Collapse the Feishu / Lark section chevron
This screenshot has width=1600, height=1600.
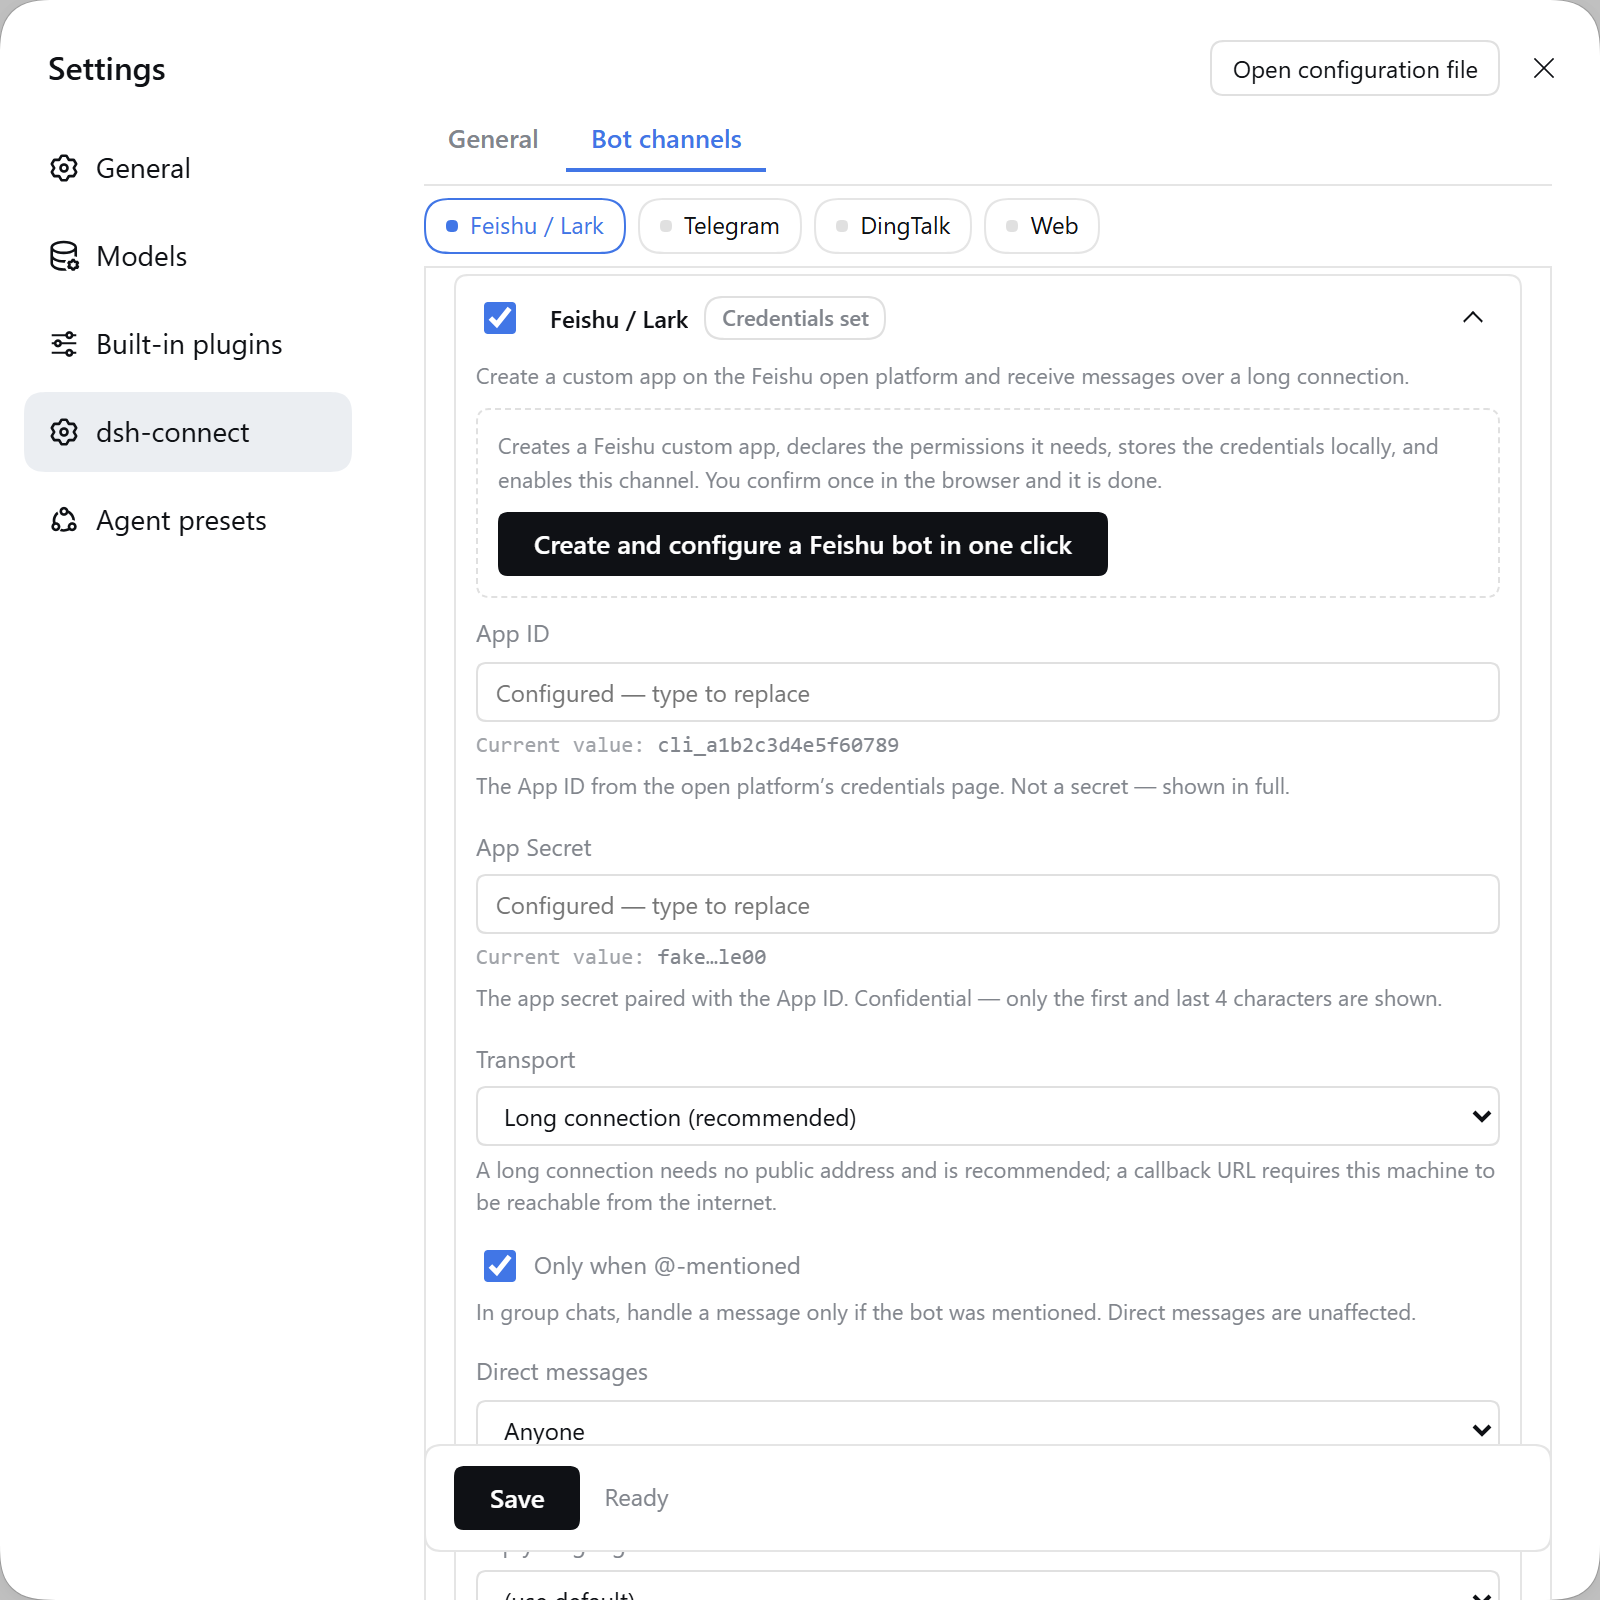coord(1473,318)
